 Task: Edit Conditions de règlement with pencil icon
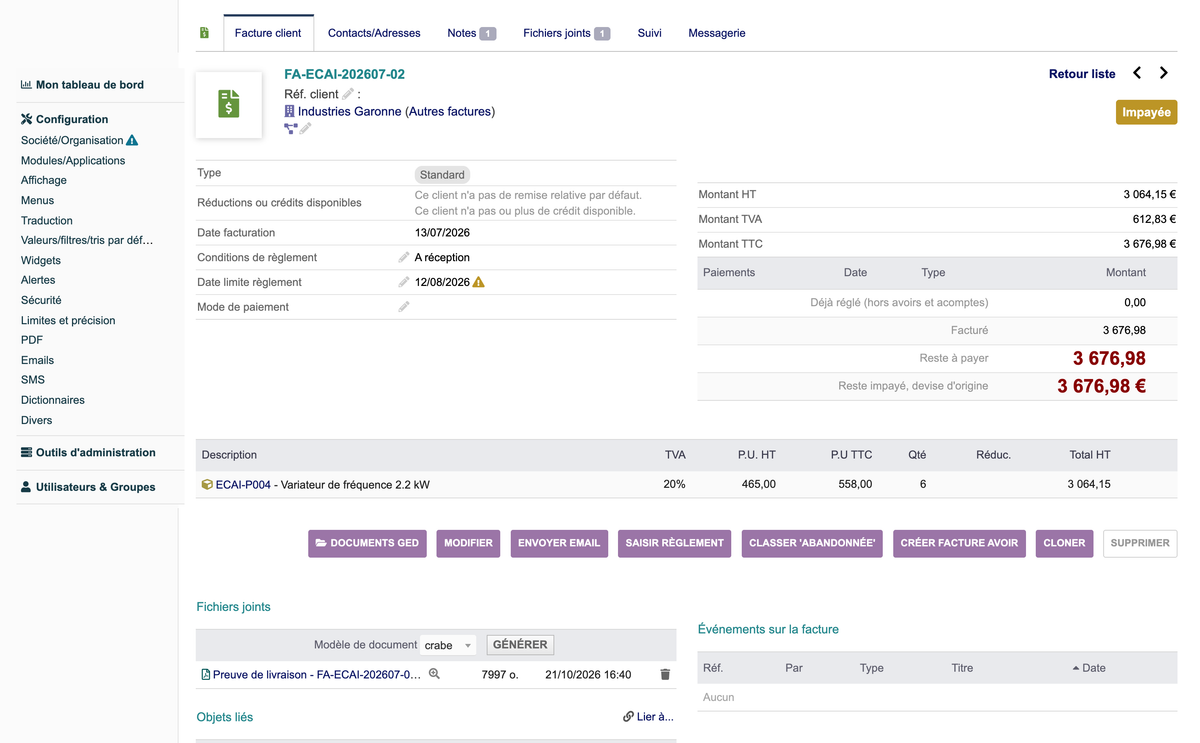(404, 257)
